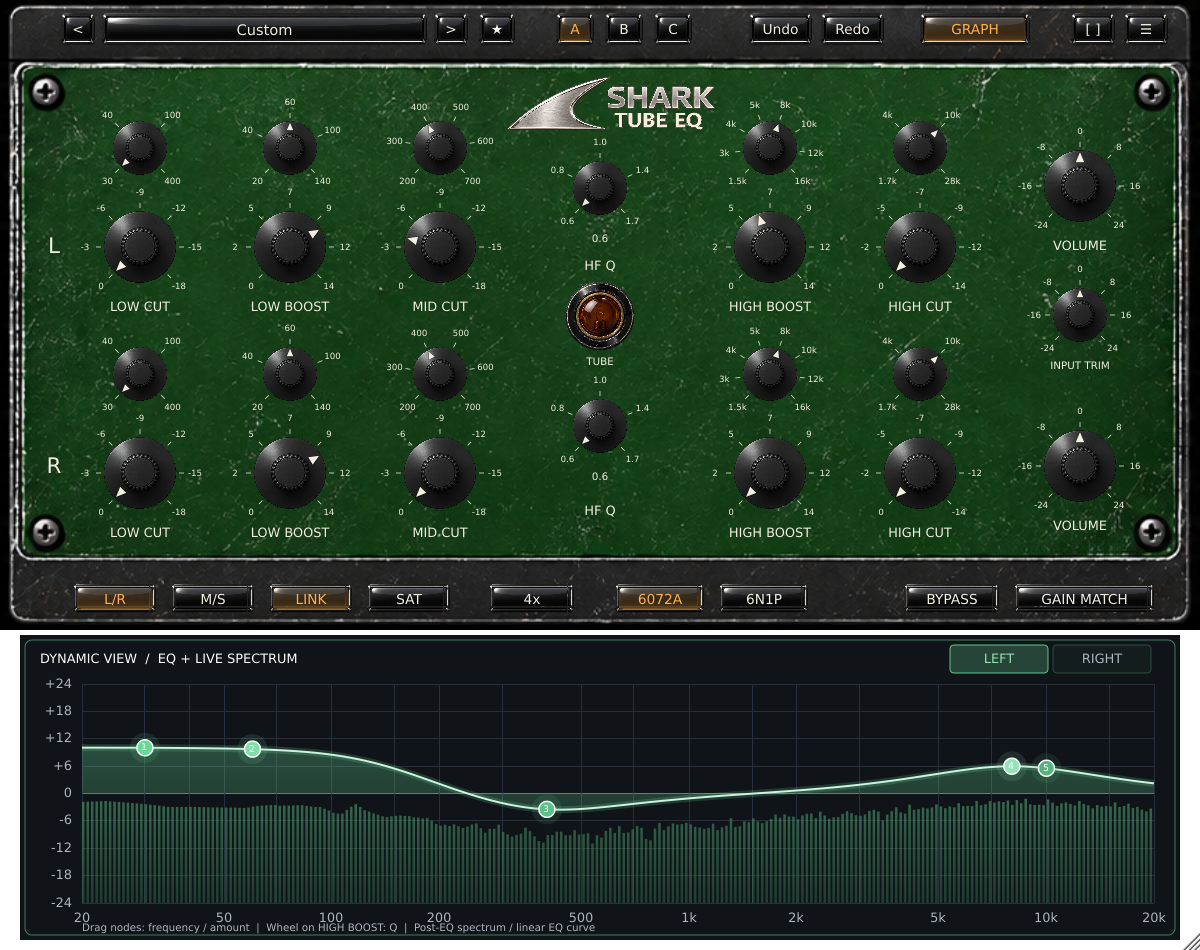Switch graph to RIGHT channel tab
This screenshot has height=950, width=1200.
tap(1102, 658)
